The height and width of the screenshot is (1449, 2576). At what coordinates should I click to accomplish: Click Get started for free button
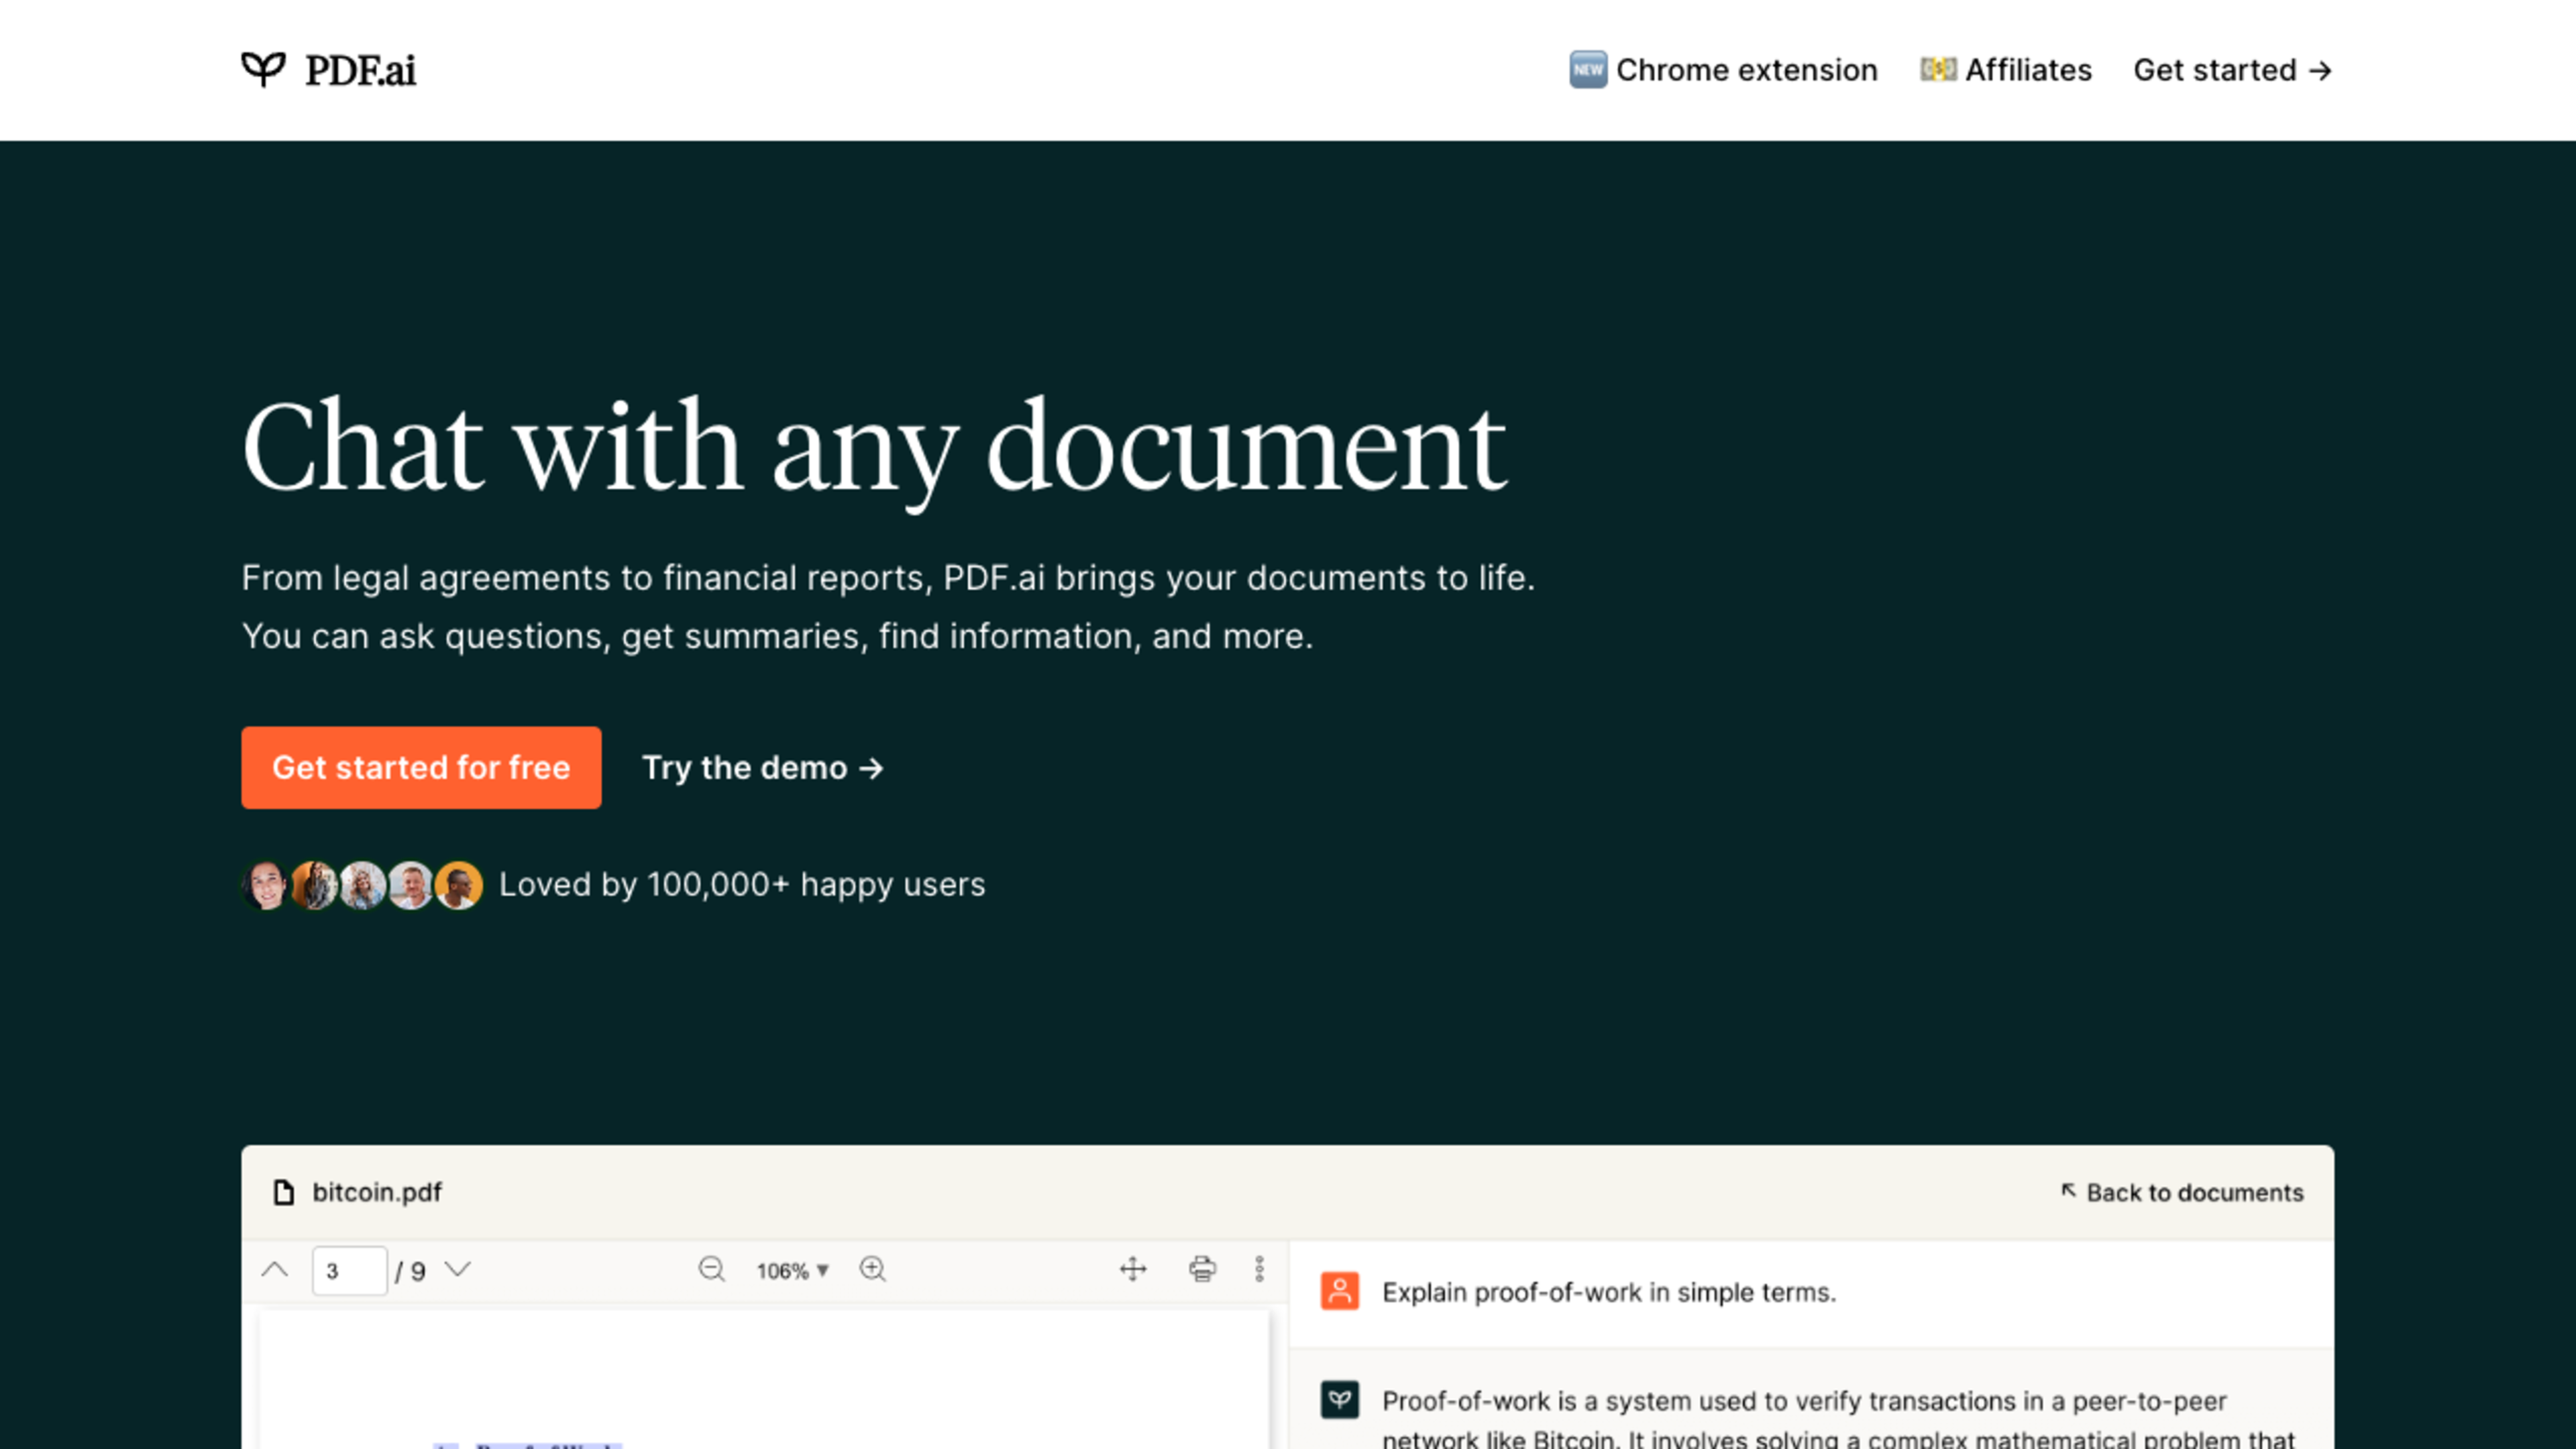(421, 767)
